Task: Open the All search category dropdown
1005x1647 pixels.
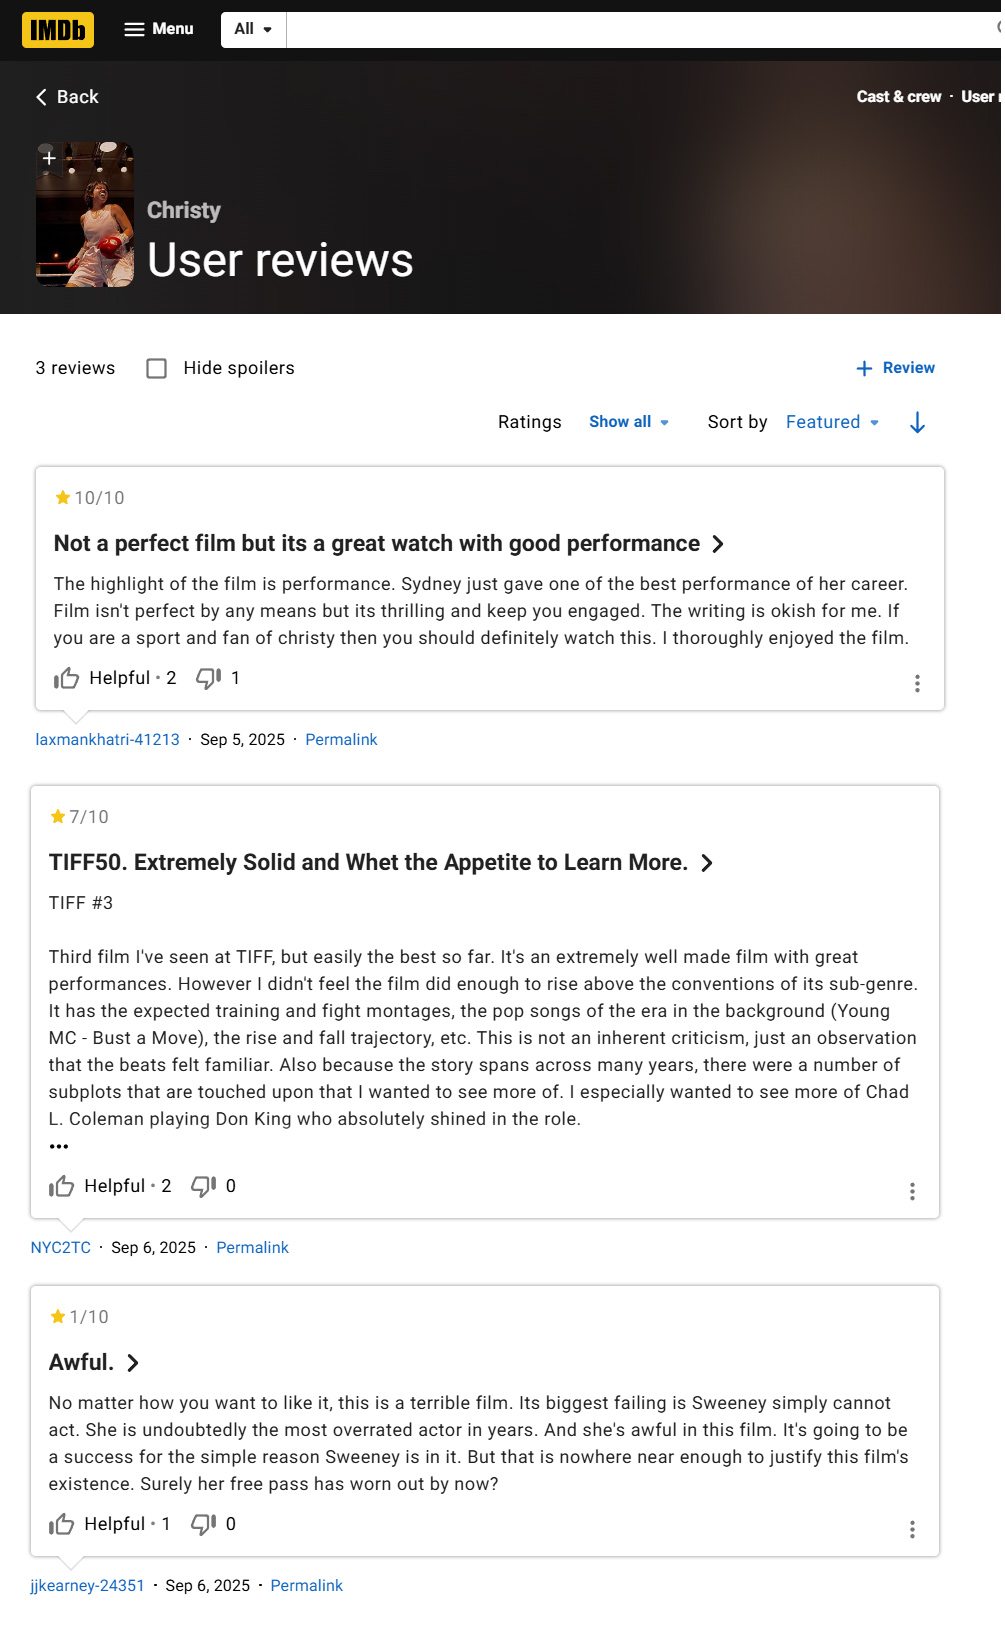Action: click(x=253, y=29)
